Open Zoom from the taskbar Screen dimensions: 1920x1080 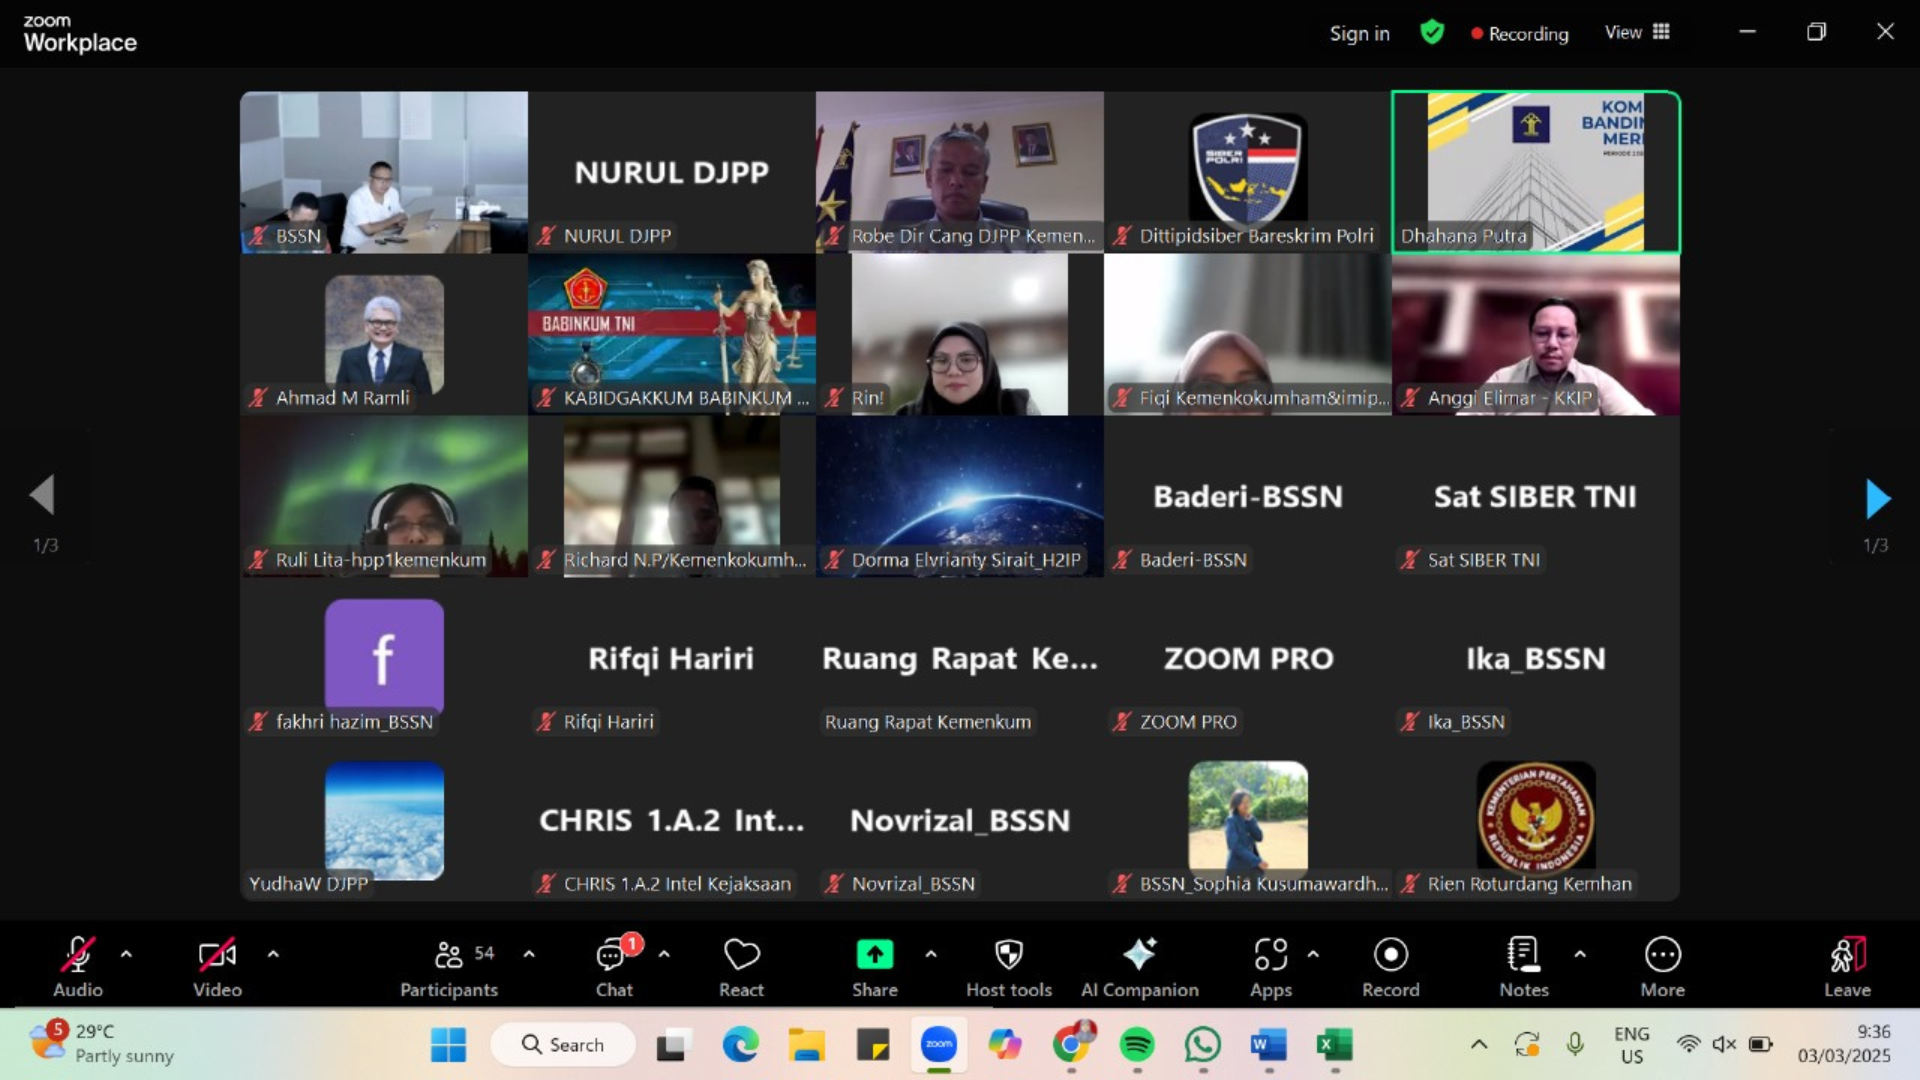938,1045
